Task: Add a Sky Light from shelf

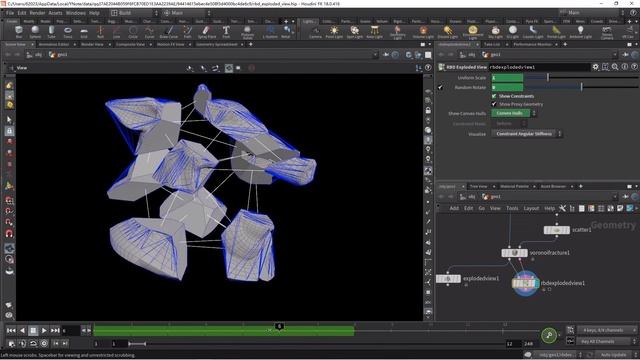Action: (x=496, y=31)
